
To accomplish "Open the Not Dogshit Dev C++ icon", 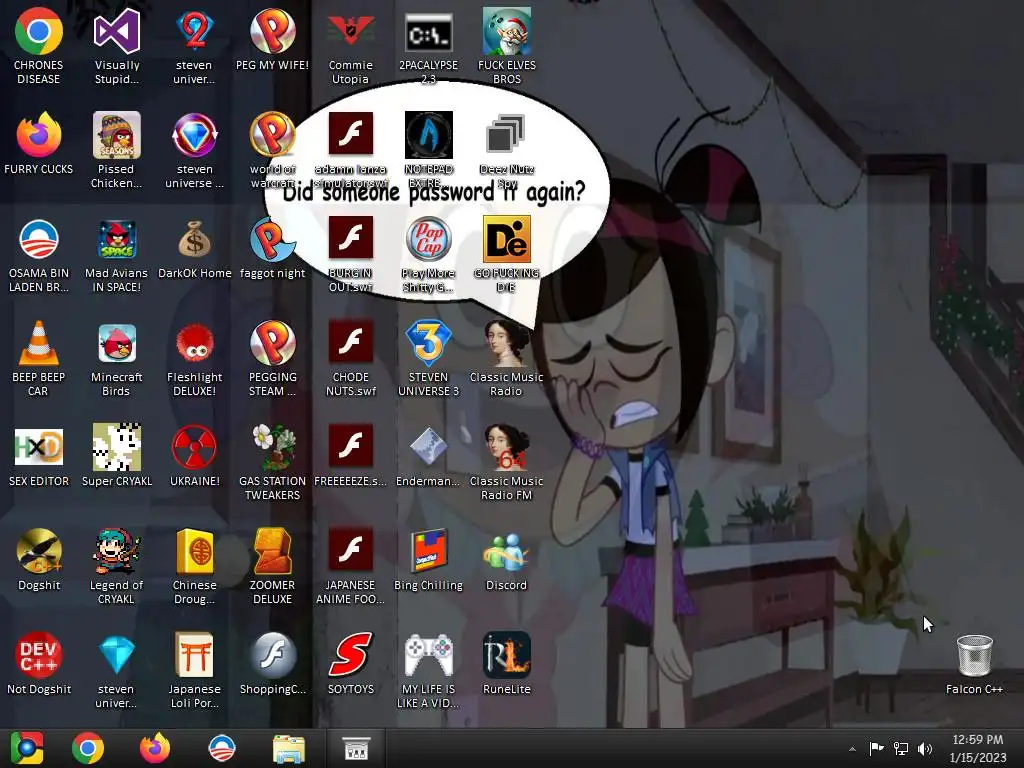I will pyautogui.click(x=39, y=664).
